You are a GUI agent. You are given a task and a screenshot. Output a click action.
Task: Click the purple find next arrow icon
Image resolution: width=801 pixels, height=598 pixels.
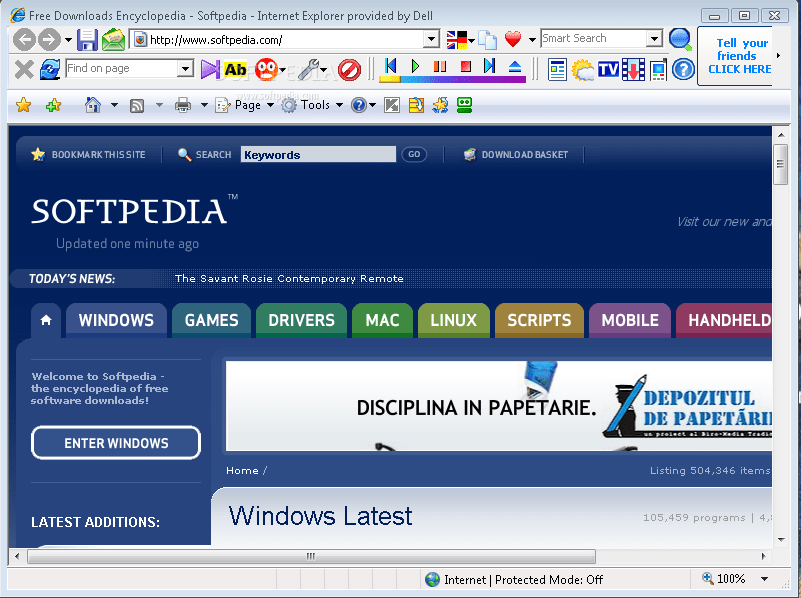[209, 69]
